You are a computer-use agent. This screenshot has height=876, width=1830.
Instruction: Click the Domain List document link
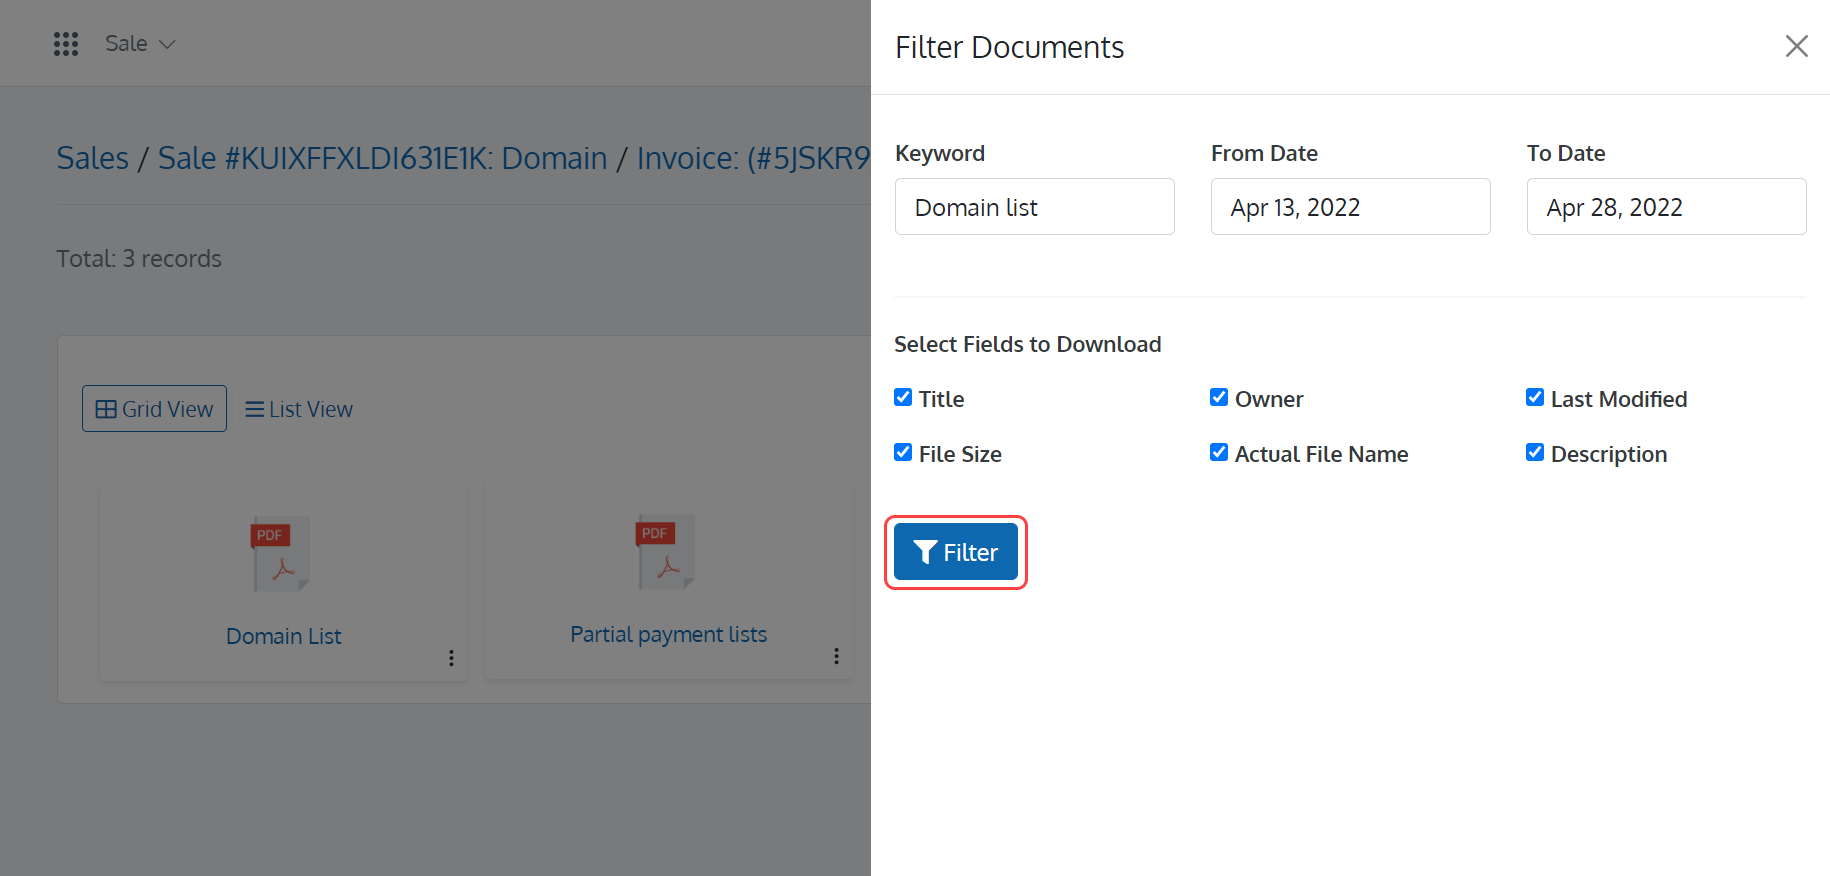(284, 636)
